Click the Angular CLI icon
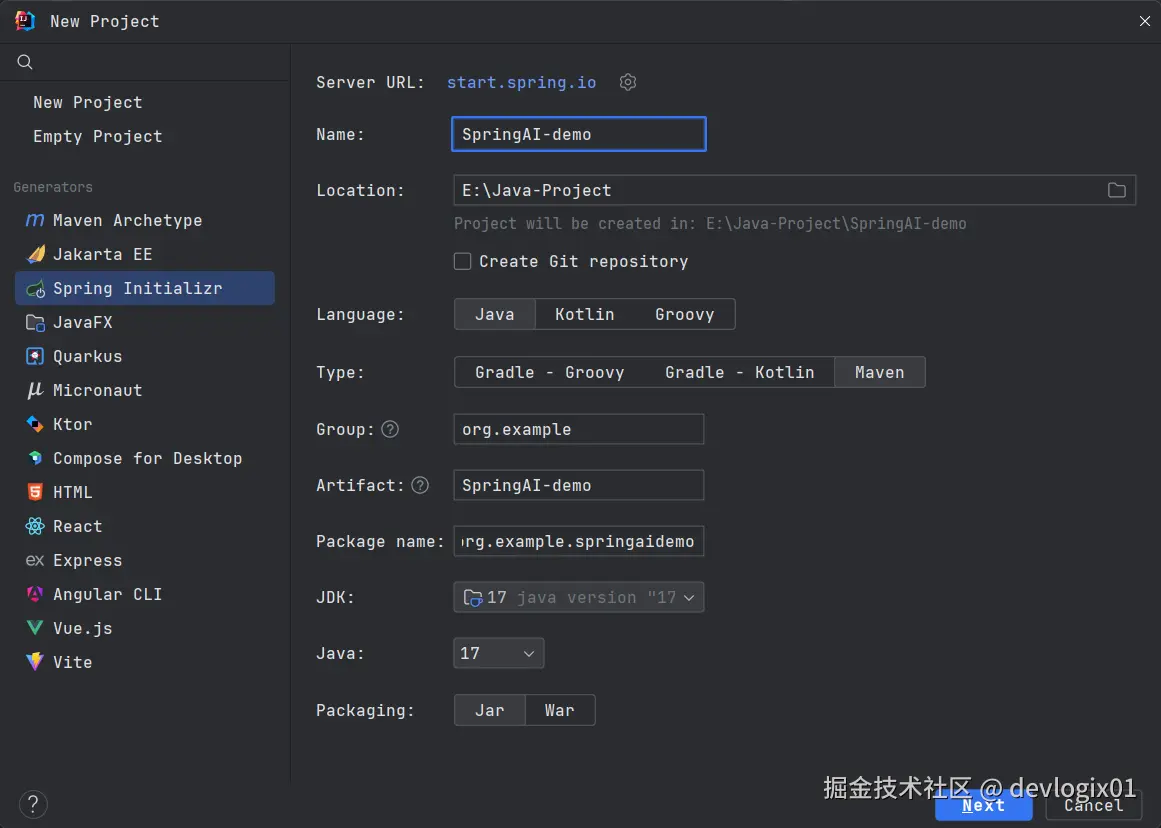This screenshot has width=1161, height=828. [x=35, y=594]
